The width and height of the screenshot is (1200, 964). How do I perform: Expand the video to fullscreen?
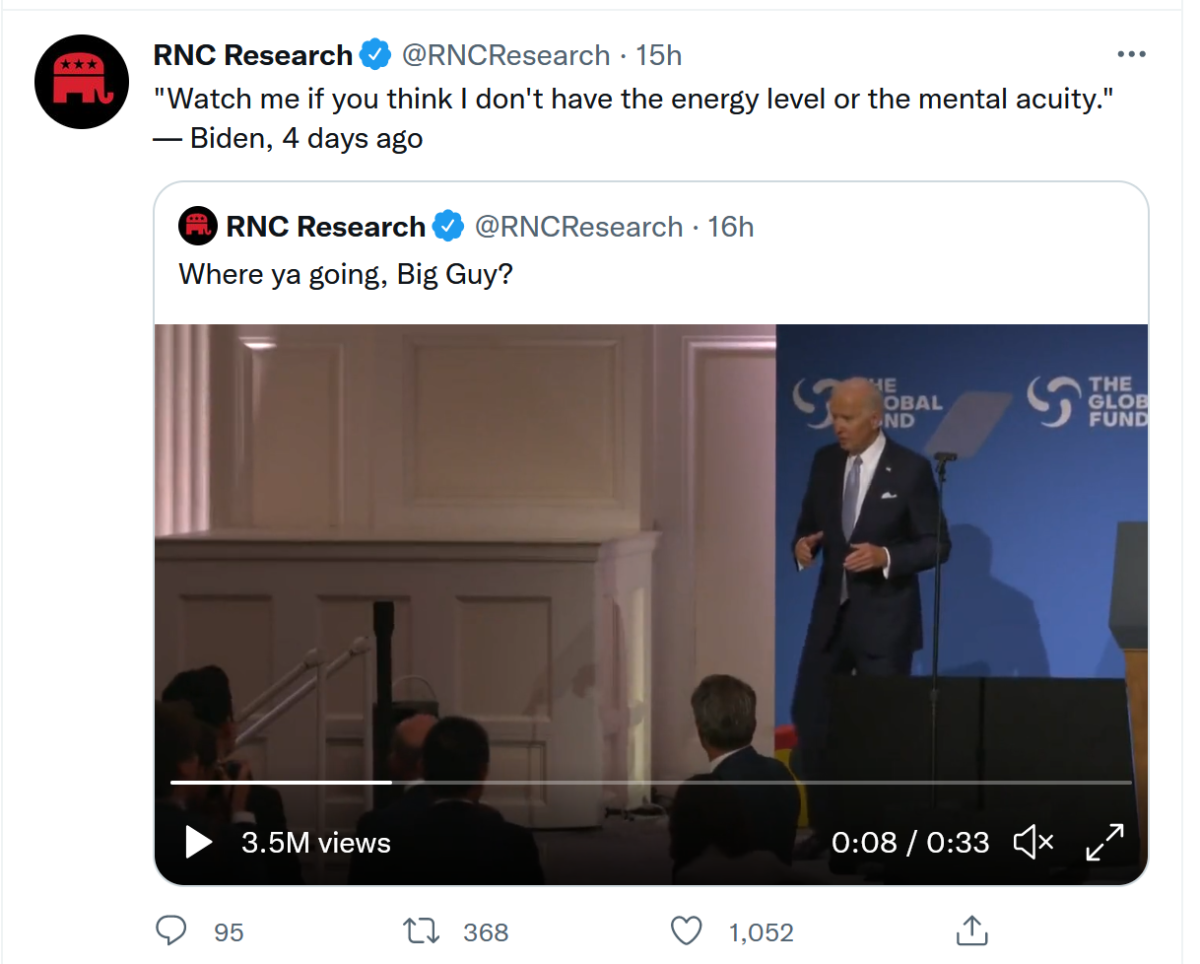pos(1105,842)
